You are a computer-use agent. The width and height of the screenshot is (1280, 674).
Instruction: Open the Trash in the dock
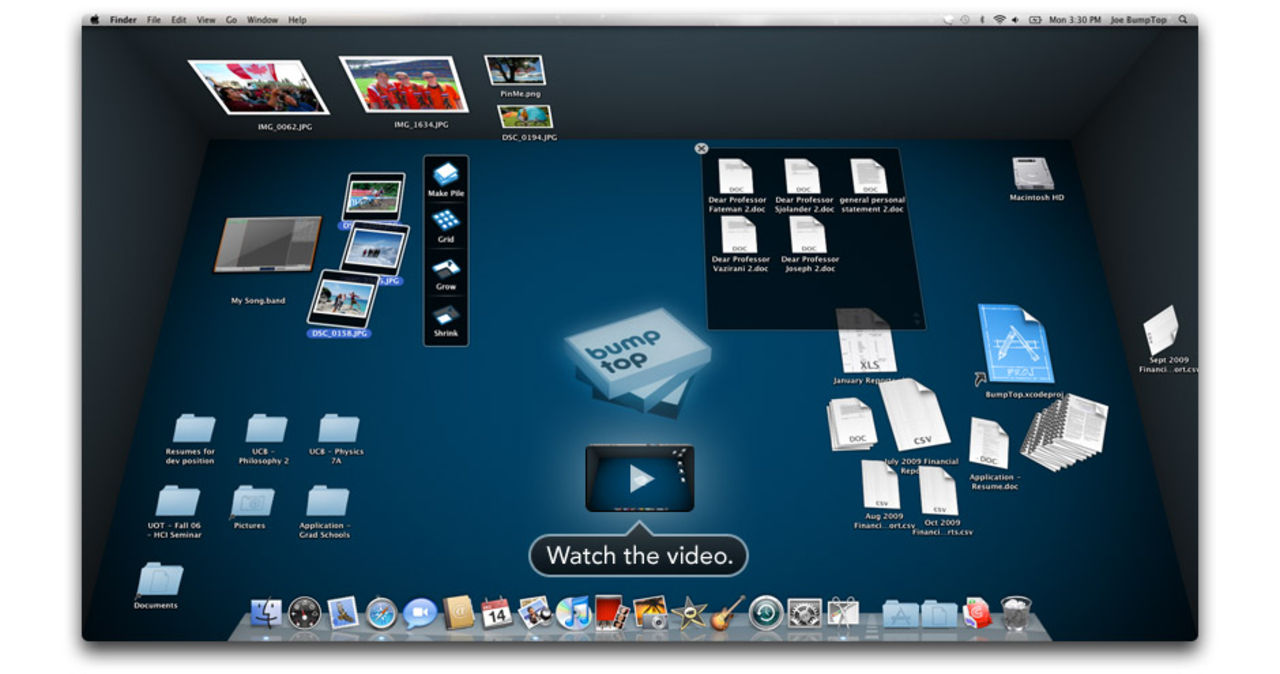tap(1015, 612)
